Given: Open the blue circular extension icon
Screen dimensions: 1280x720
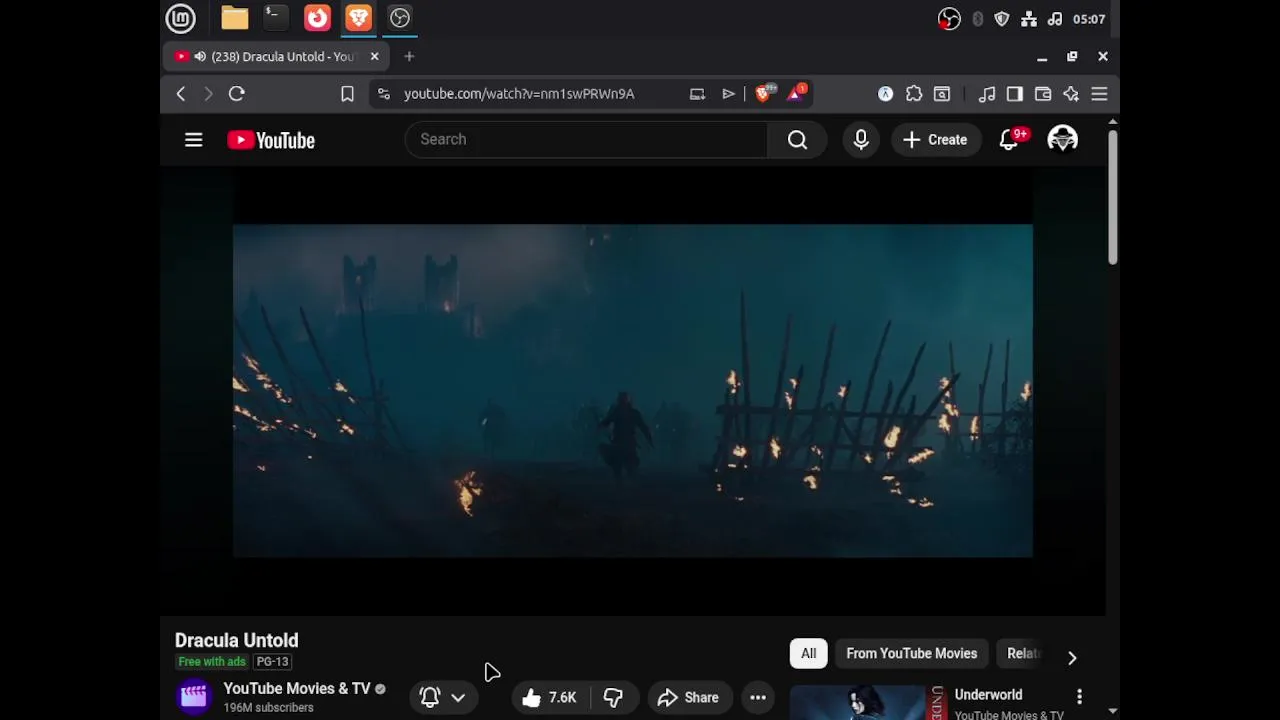Looking at the screenshot, I should [885, 94].
